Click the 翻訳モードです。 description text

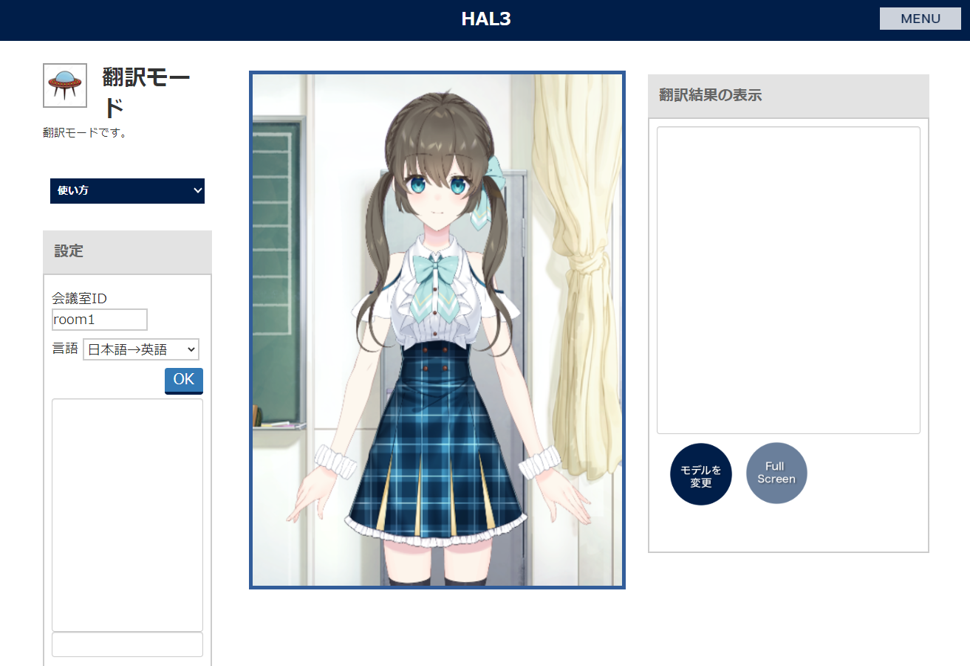pyautogui.click(x=85, y=133)
